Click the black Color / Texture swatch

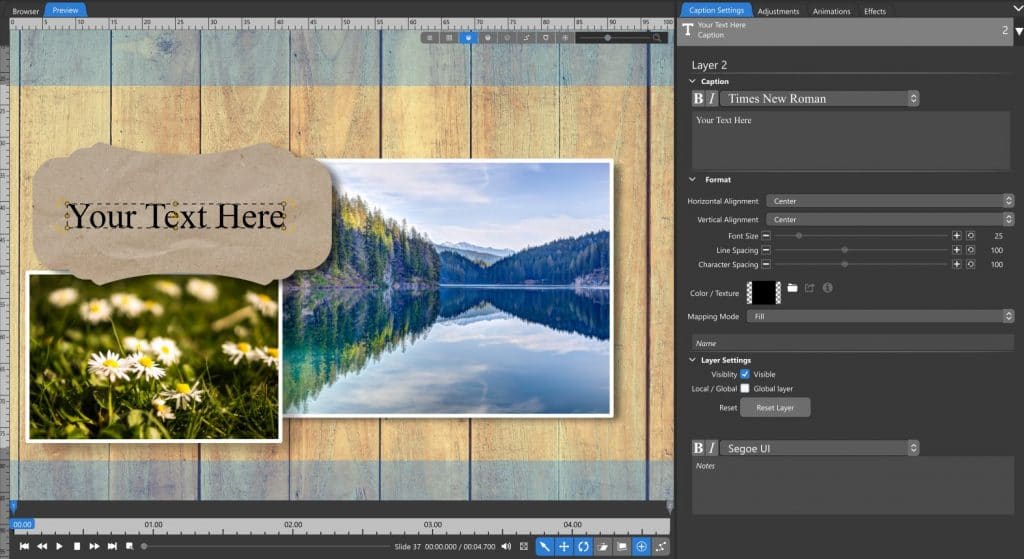pyautogui.click(x=763, y=293)
